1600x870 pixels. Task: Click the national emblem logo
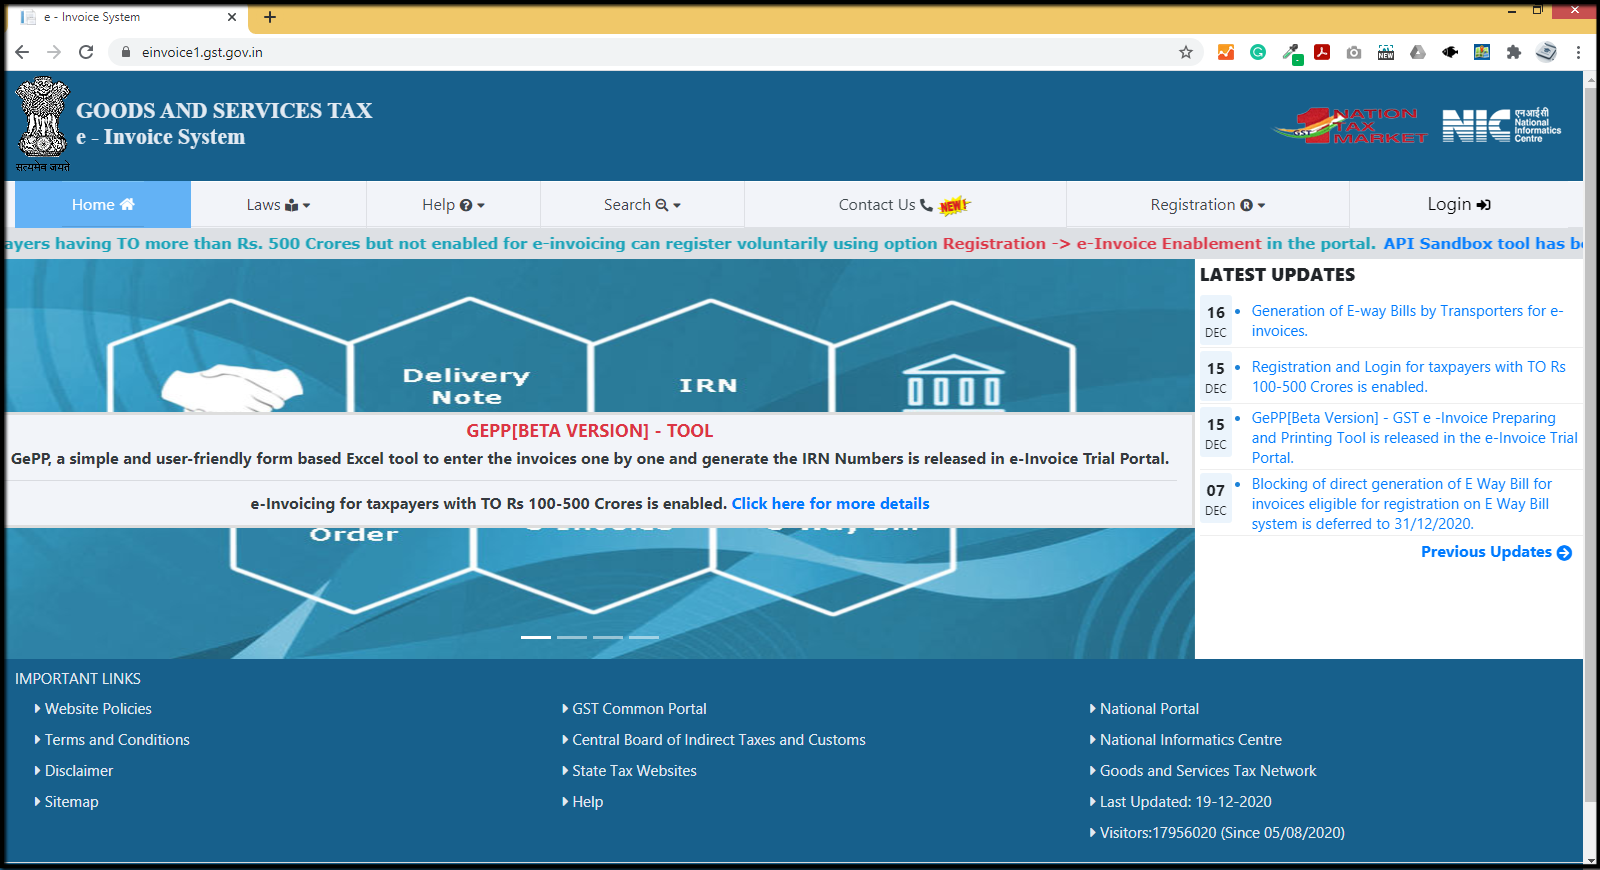[43, 124]
